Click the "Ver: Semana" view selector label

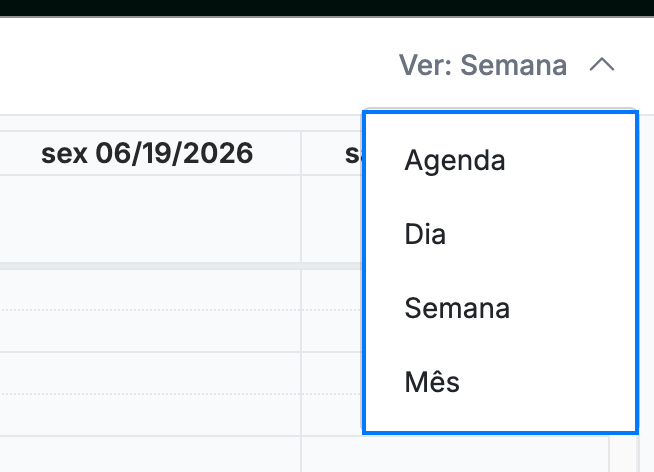[483, 65]
